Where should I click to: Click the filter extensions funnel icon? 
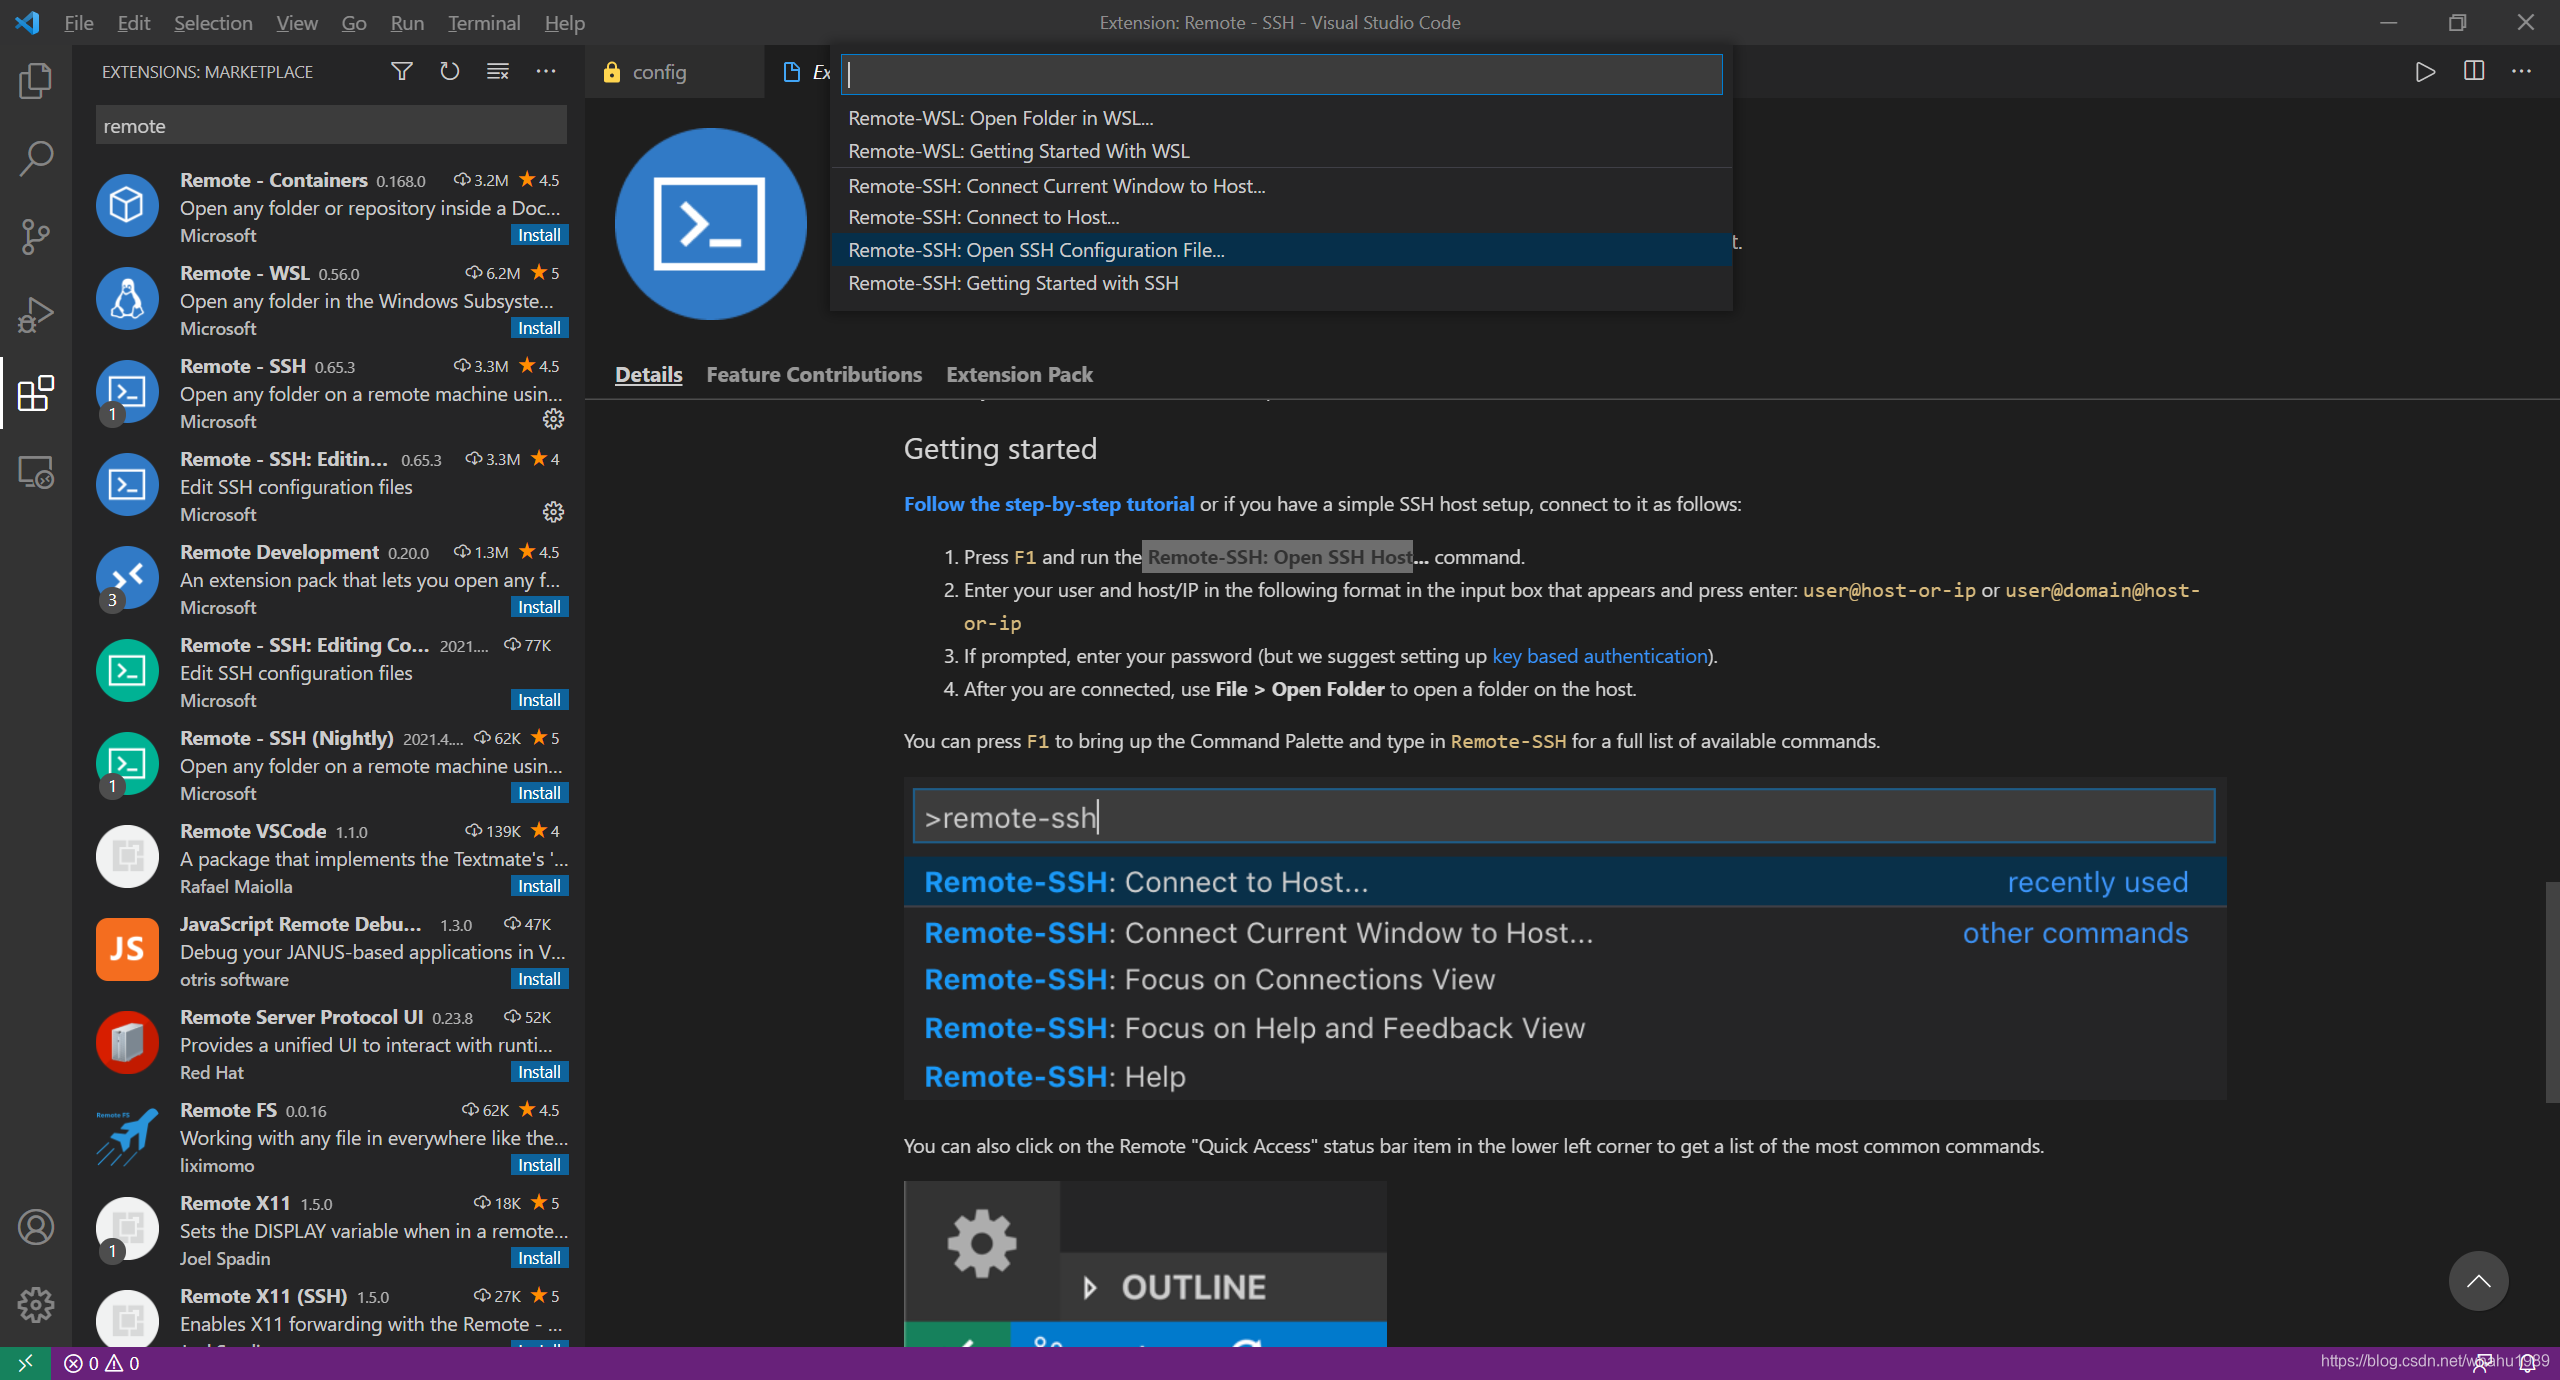click(401, 72)
